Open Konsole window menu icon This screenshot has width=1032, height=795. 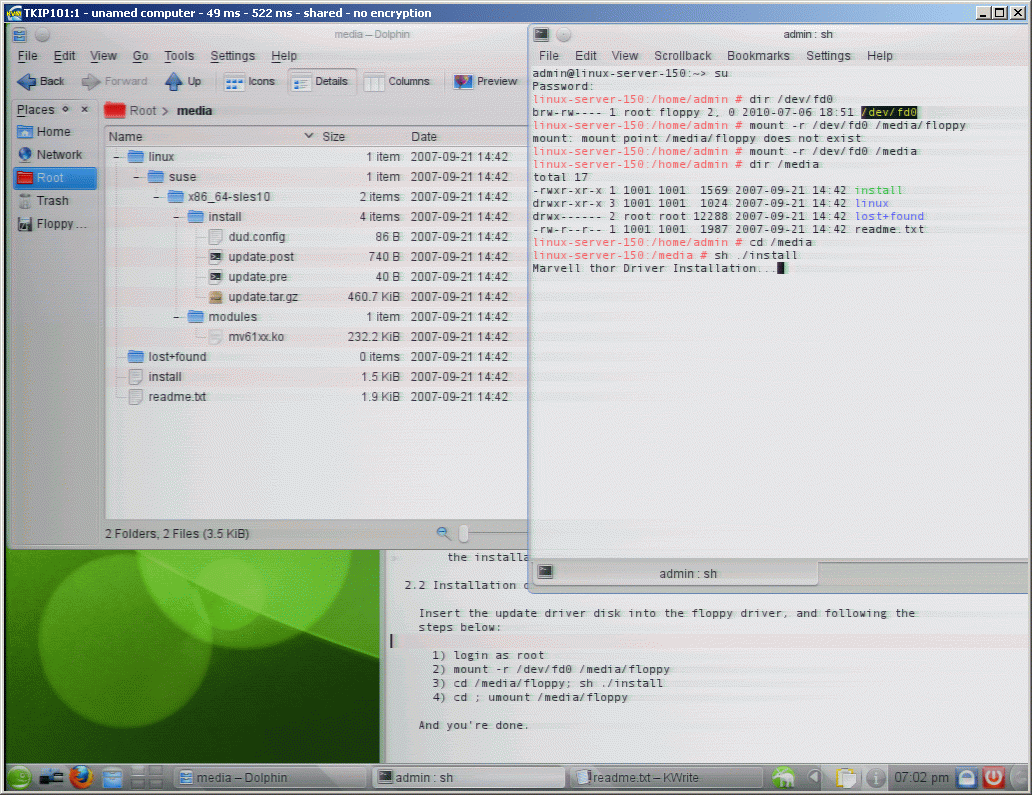pyautogui.click(x=541, y=34)
